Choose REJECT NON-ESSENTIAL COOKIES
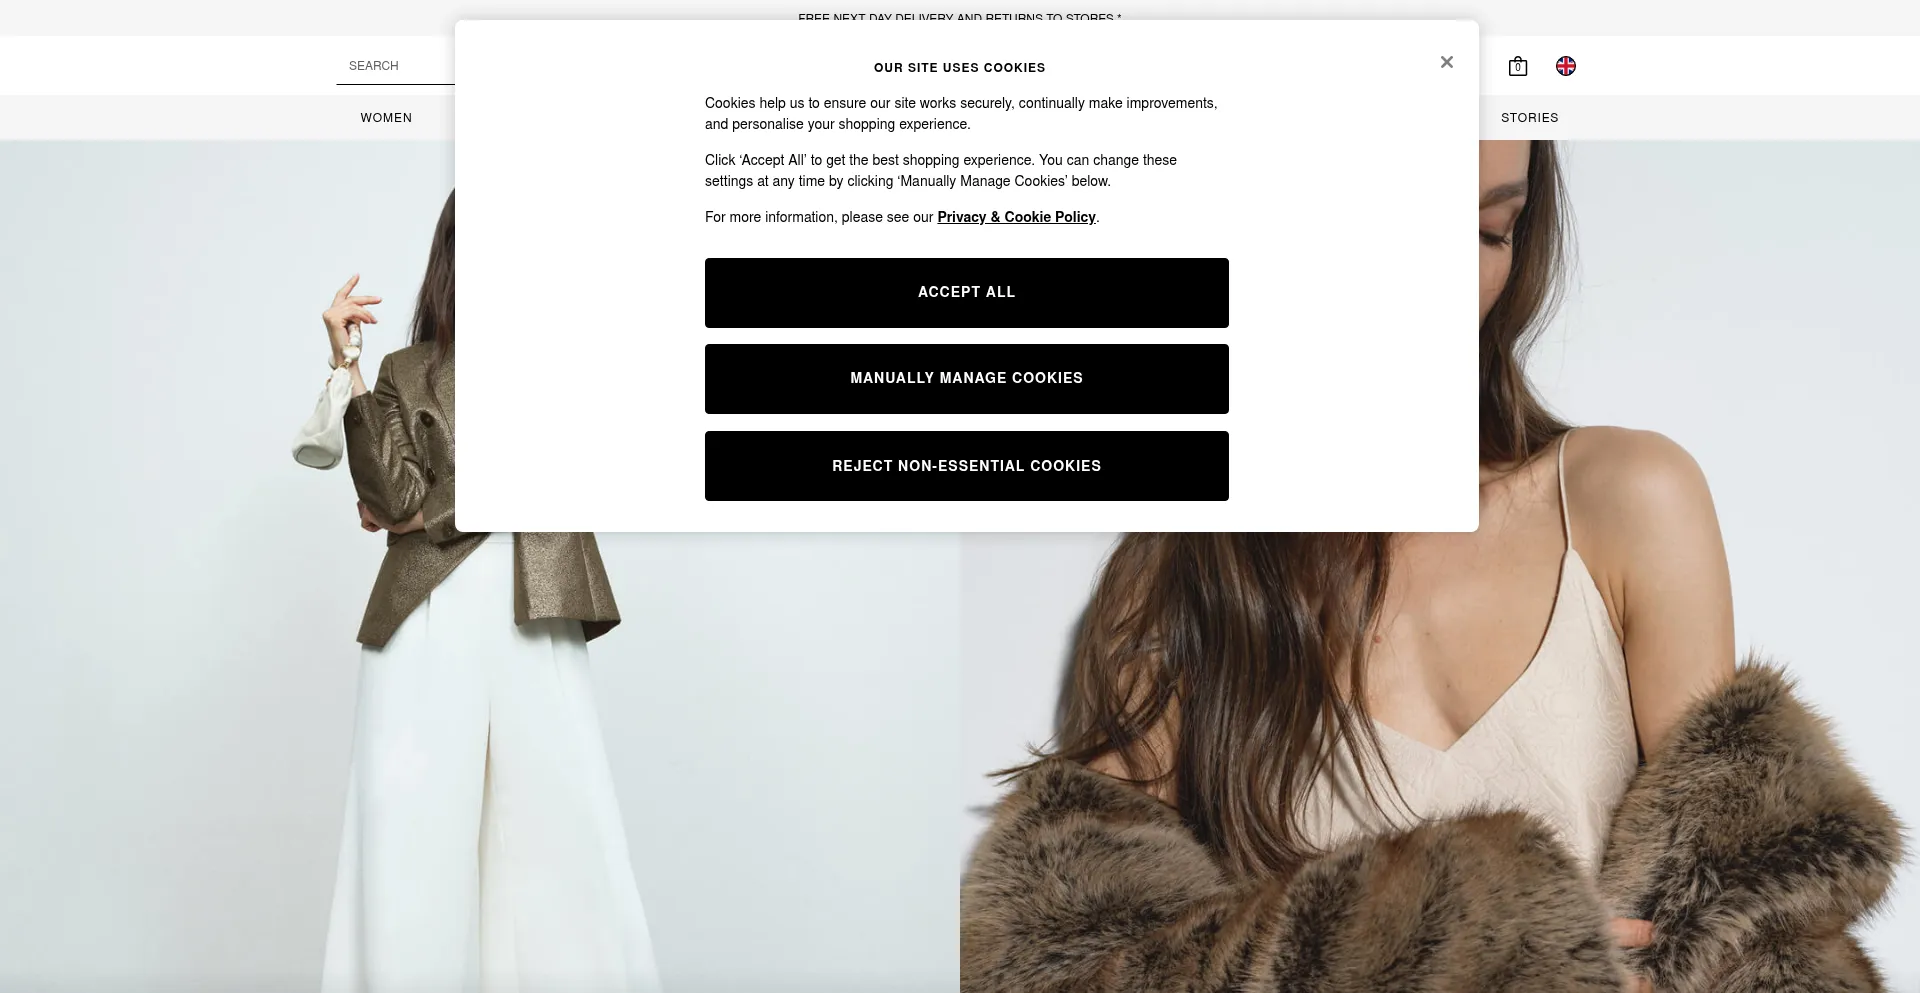 point(967,466)
